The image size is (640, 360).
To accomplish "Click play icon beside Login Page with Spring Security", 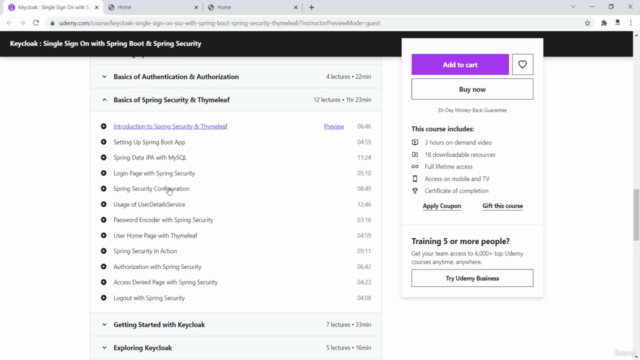I will click(x=104, y=173).
